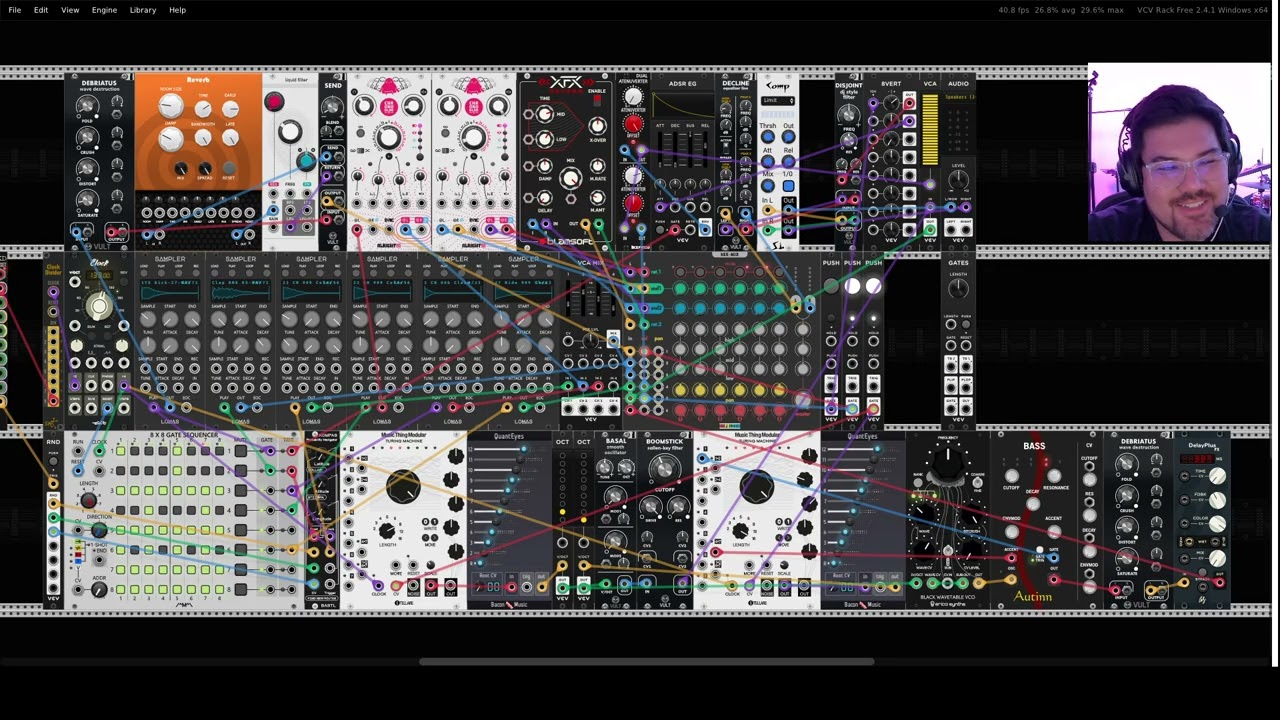Adjust the GATES LENGTH knob

pos(958,288)
